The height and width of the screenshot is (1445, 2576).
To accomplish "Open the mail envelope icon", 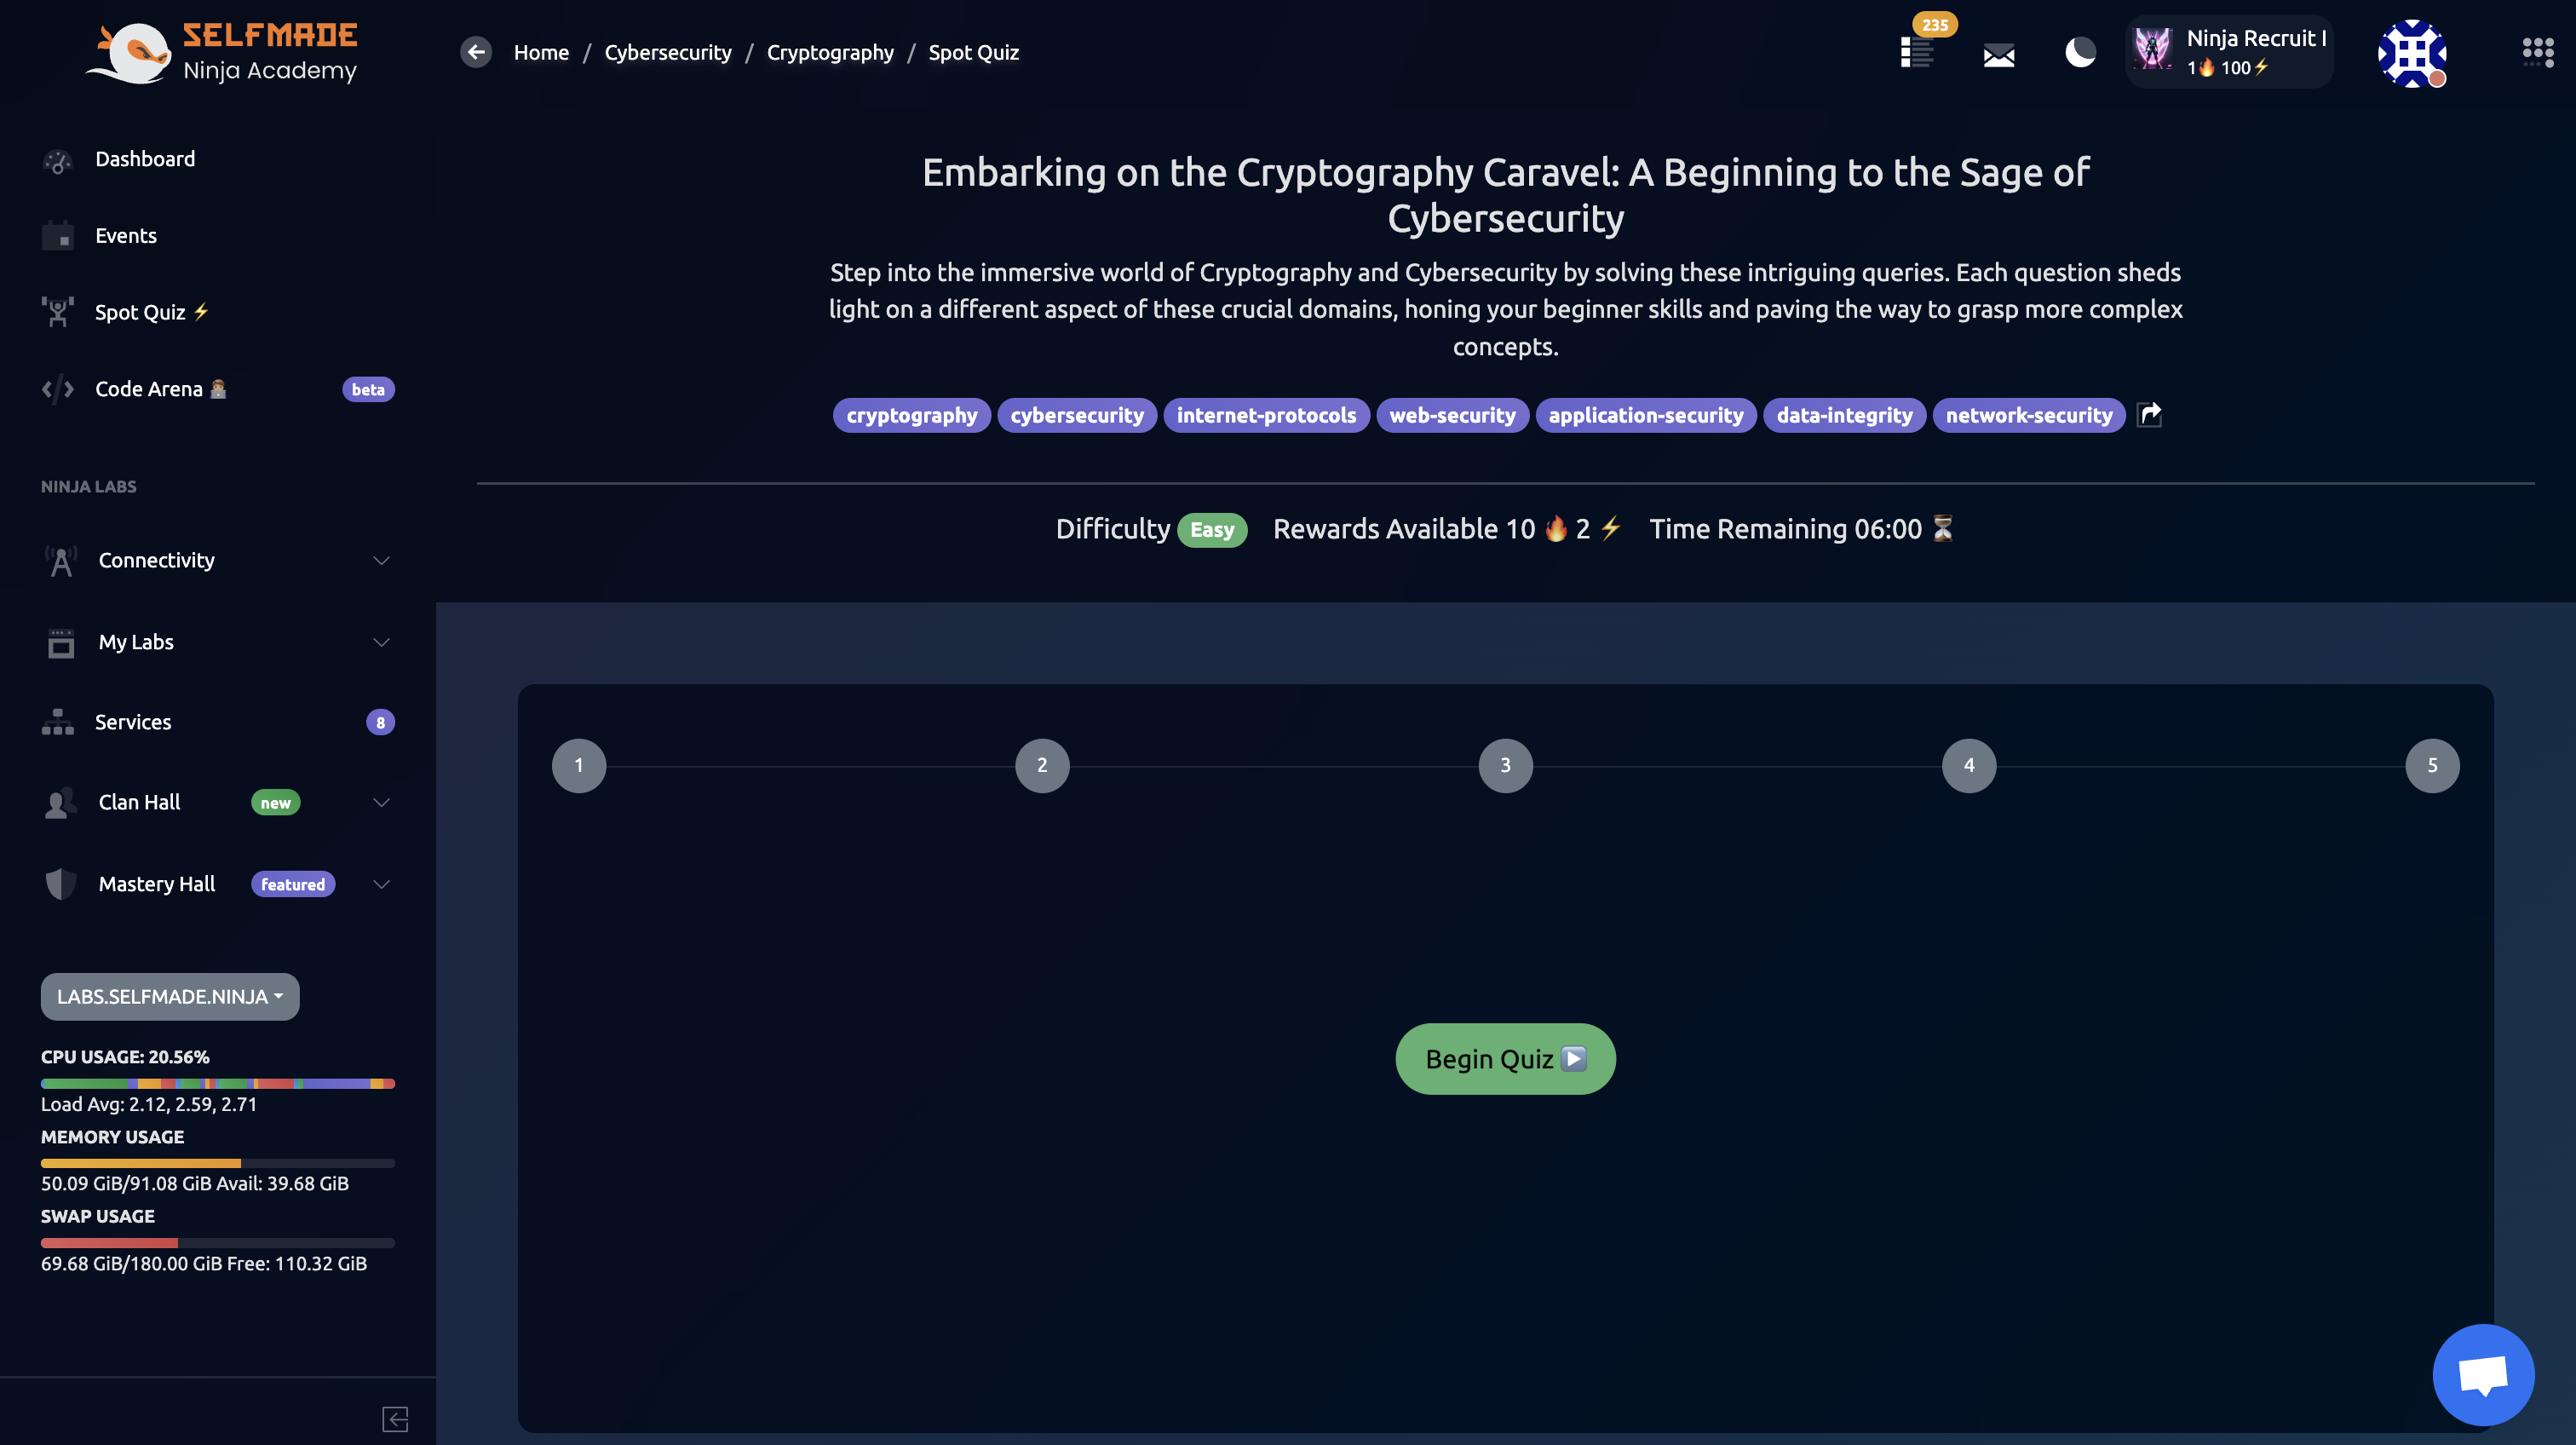I will [1998, 55].
